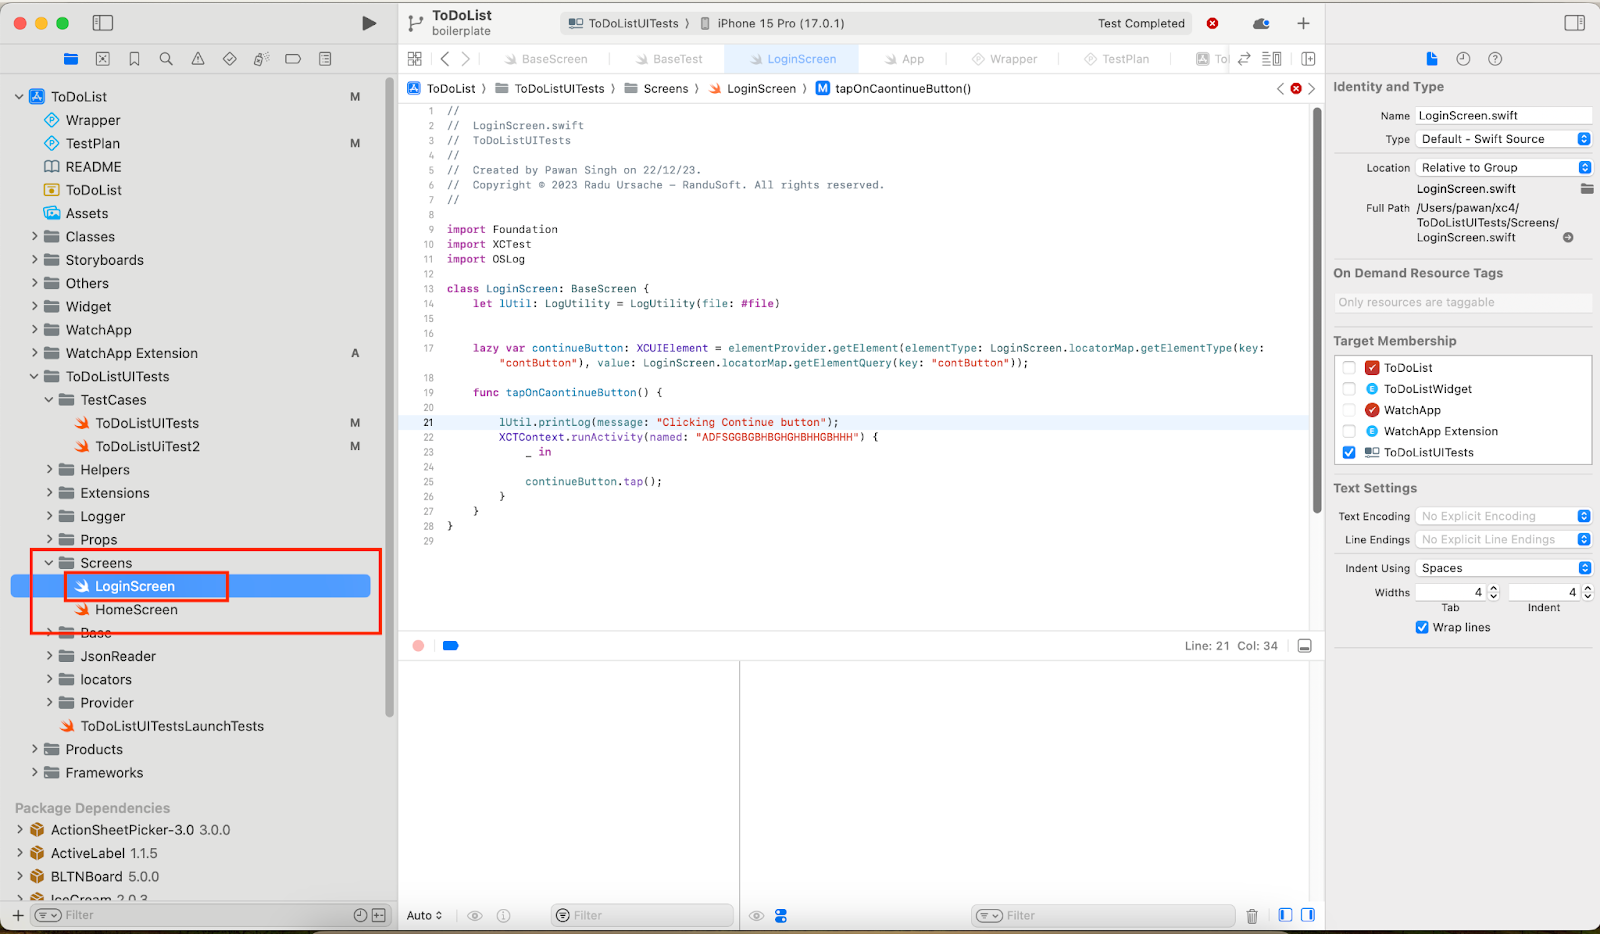Open the Breakpoint navigator
Screen dimensions: 1600x934
click(x=293, y=59)
